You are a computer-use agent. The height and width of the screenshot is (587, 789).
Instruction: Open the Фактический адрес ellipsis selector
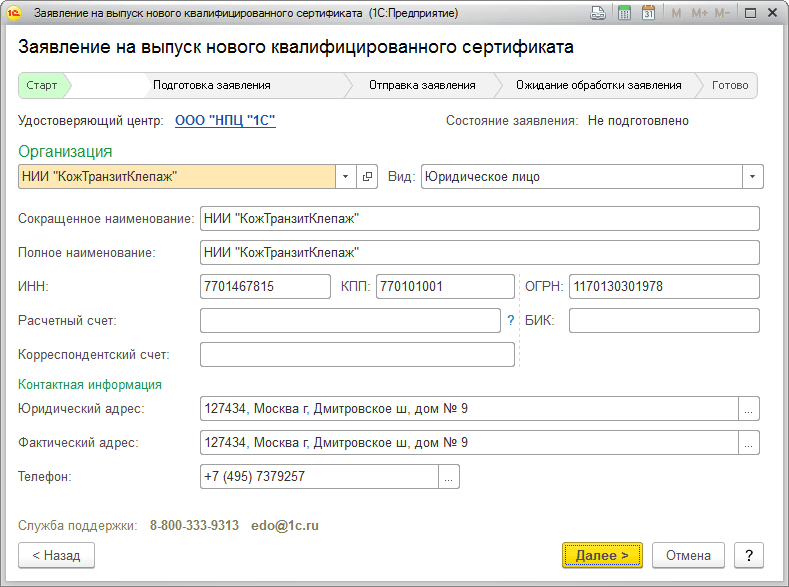click(749, 443)
